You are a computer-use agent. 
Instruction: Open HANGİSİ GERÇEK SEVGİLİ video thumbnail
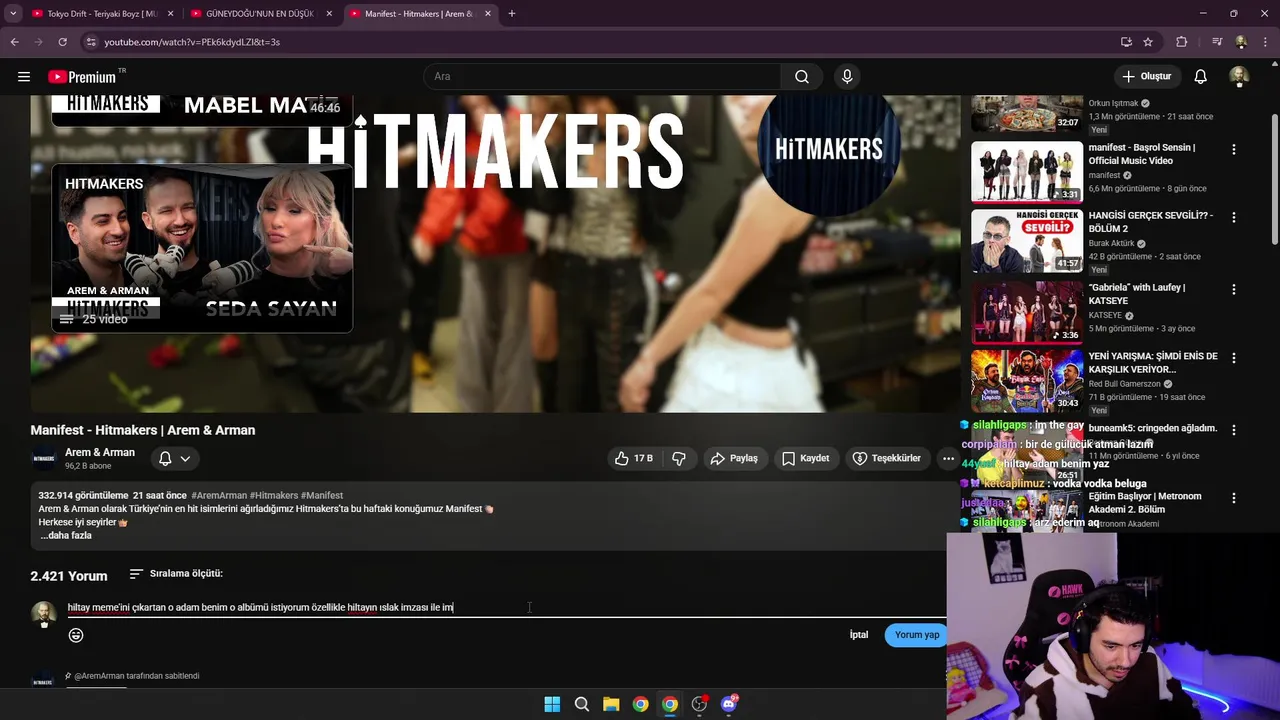pos(1027,241)
